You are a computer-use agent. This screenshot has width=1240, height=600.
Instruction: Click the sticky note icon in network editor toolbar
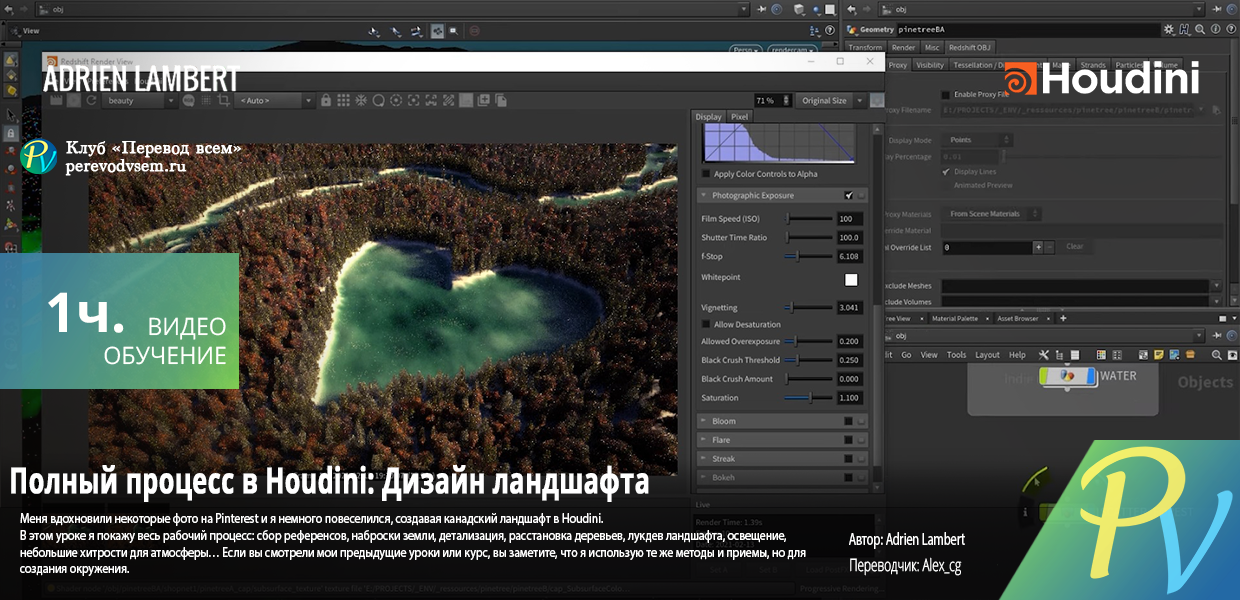[1159, 355]
